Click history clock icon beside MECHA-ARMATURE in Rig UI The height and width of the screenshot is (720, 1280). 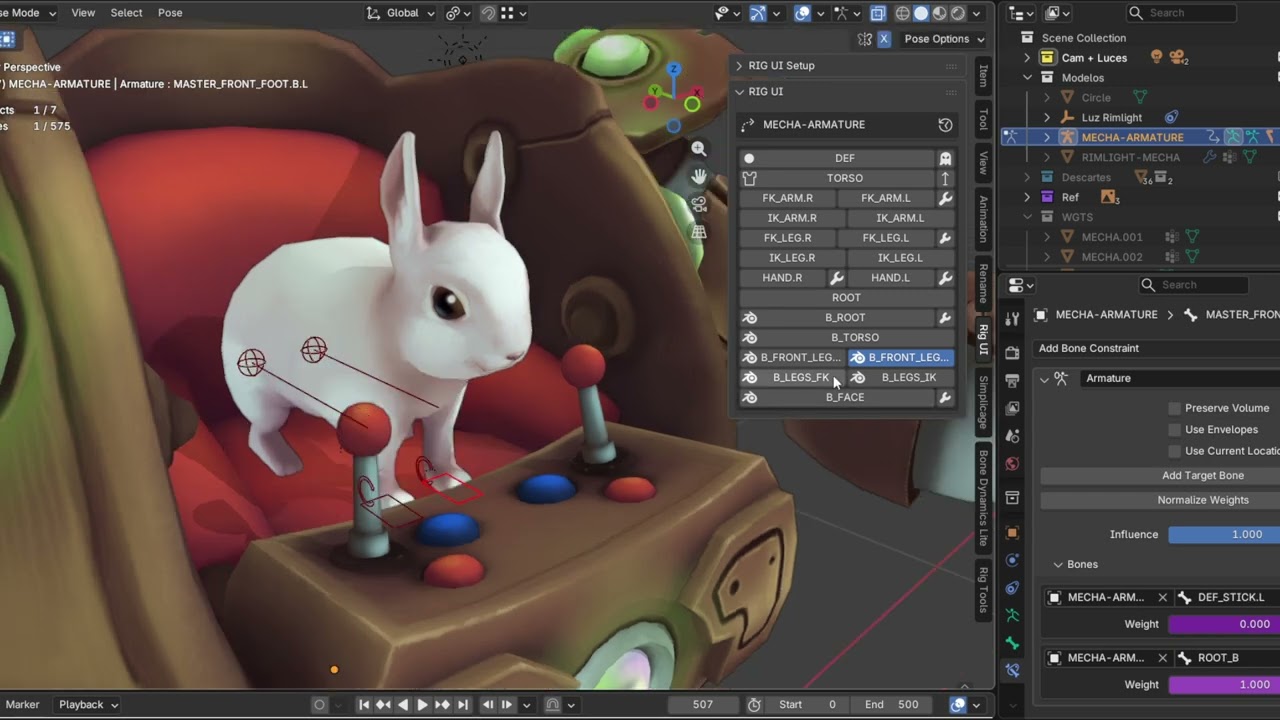(x=945, y=125)
